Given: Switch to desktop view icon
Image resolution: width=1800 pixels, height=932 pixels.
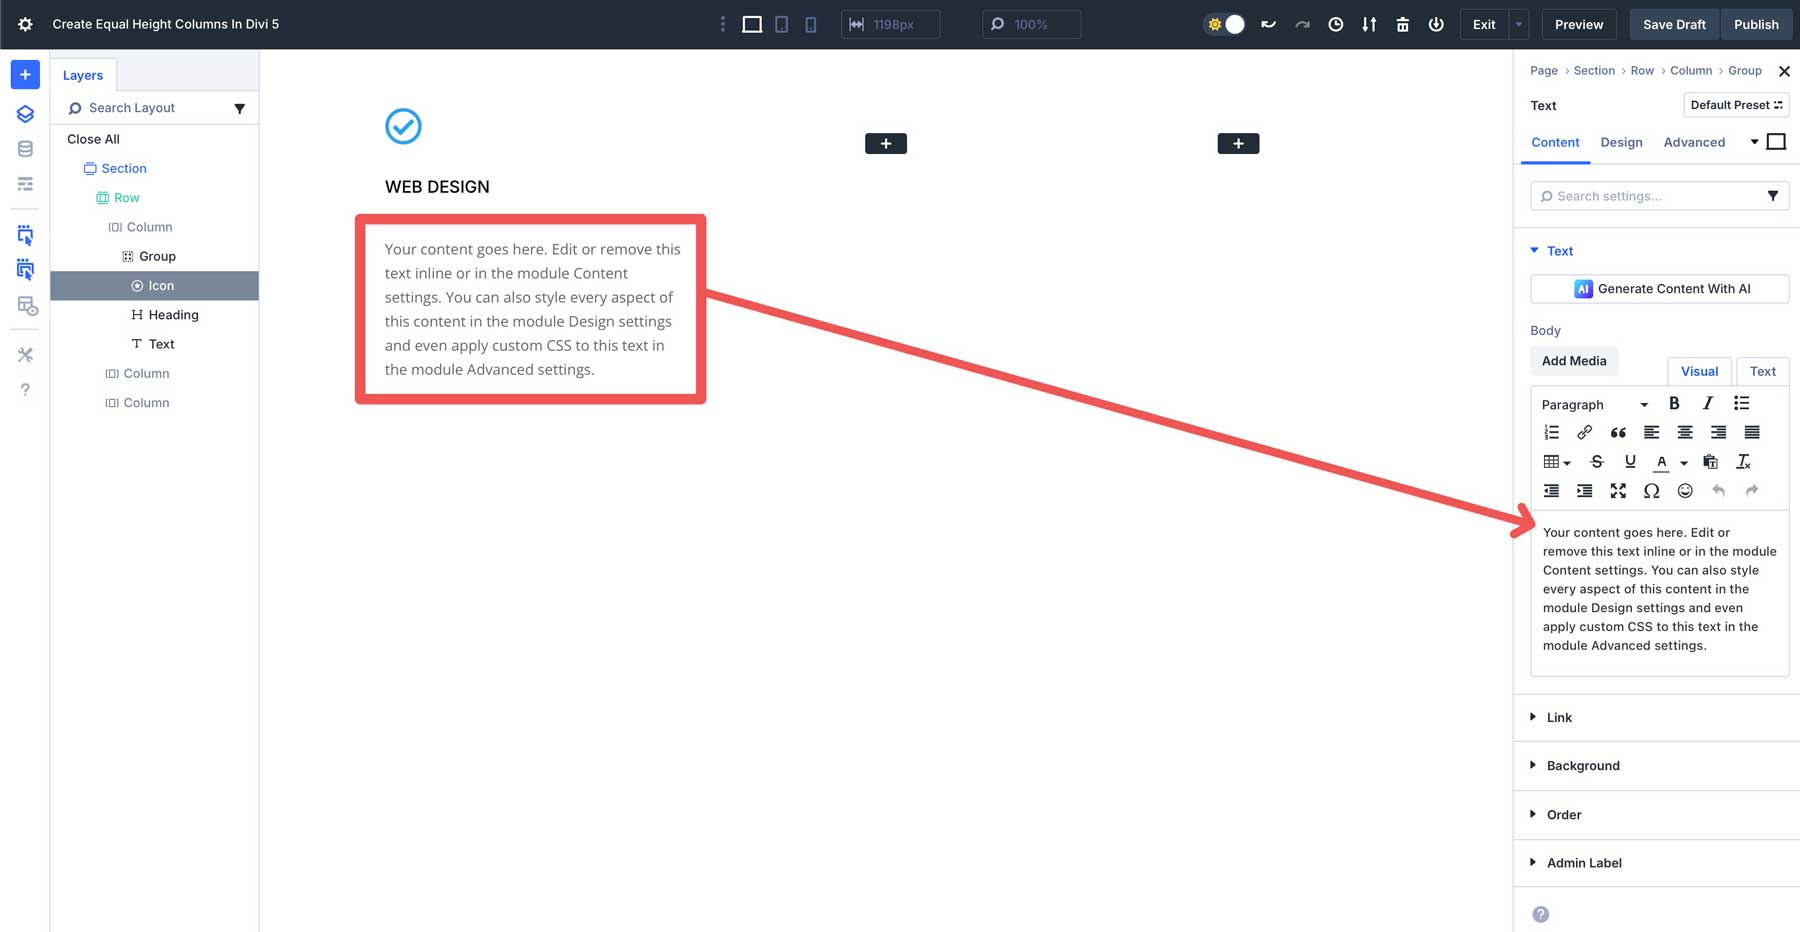Looking at the screenshot, I should tap(752, 24).
